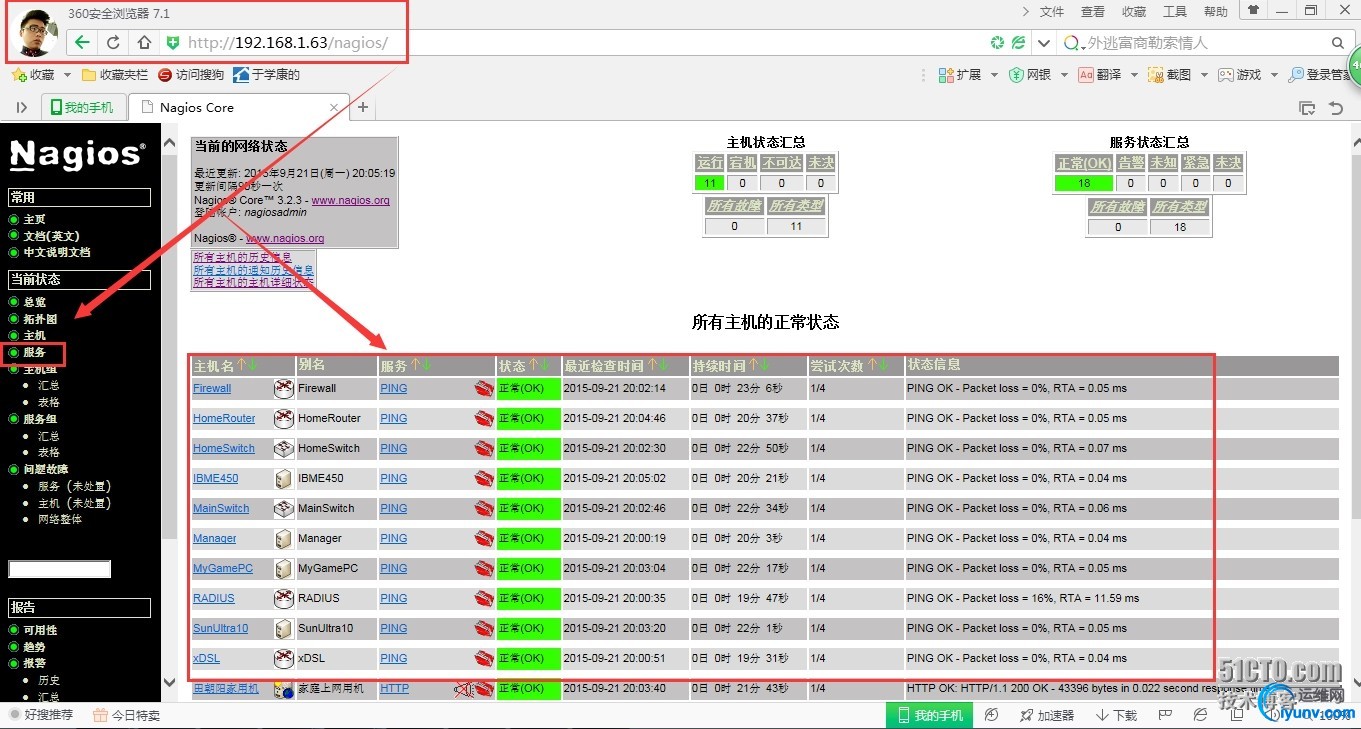Screen dimensions: 1361x729
Task: Open the 收藏 menu in title bar
Action: click(1134, 12)
